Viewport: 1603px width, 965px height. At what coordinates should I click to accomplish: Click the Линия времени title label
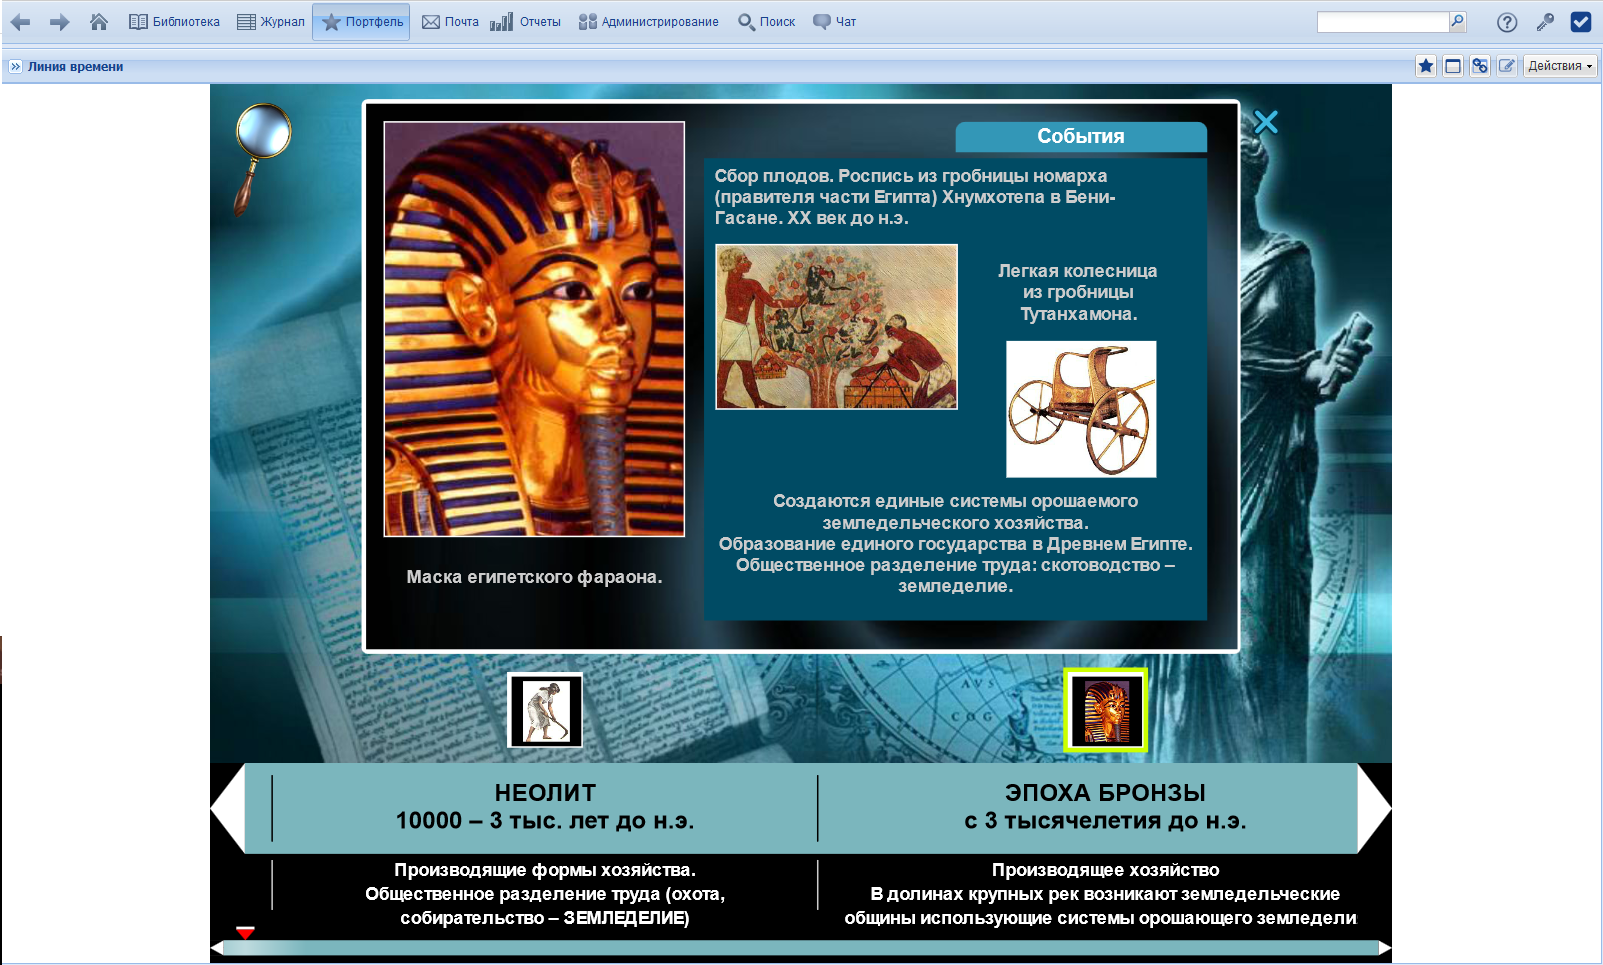point(75,67)
